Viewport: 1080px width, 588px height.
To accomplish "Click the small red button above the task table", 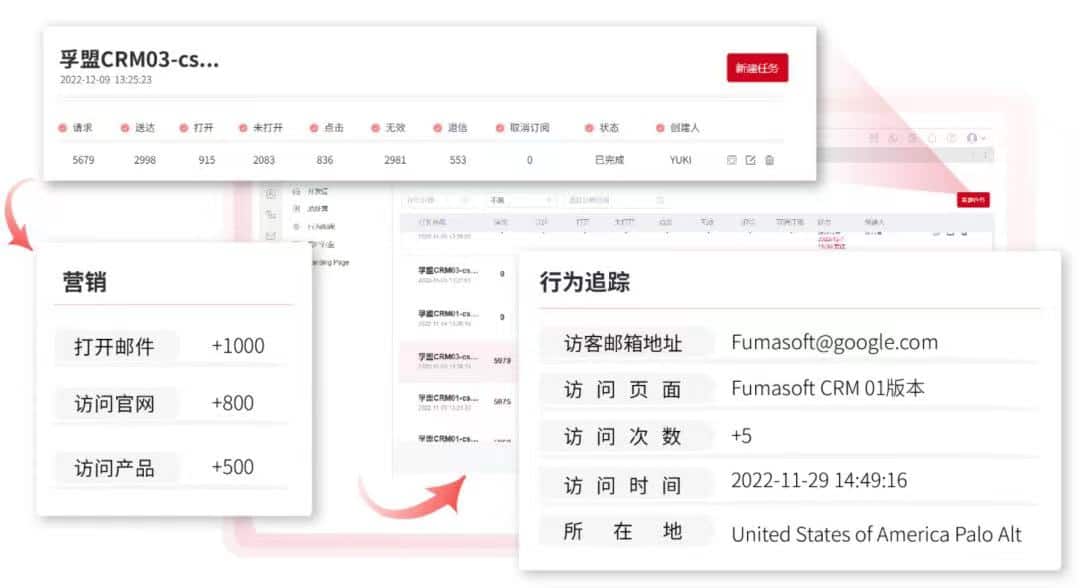I will (973, 200).
